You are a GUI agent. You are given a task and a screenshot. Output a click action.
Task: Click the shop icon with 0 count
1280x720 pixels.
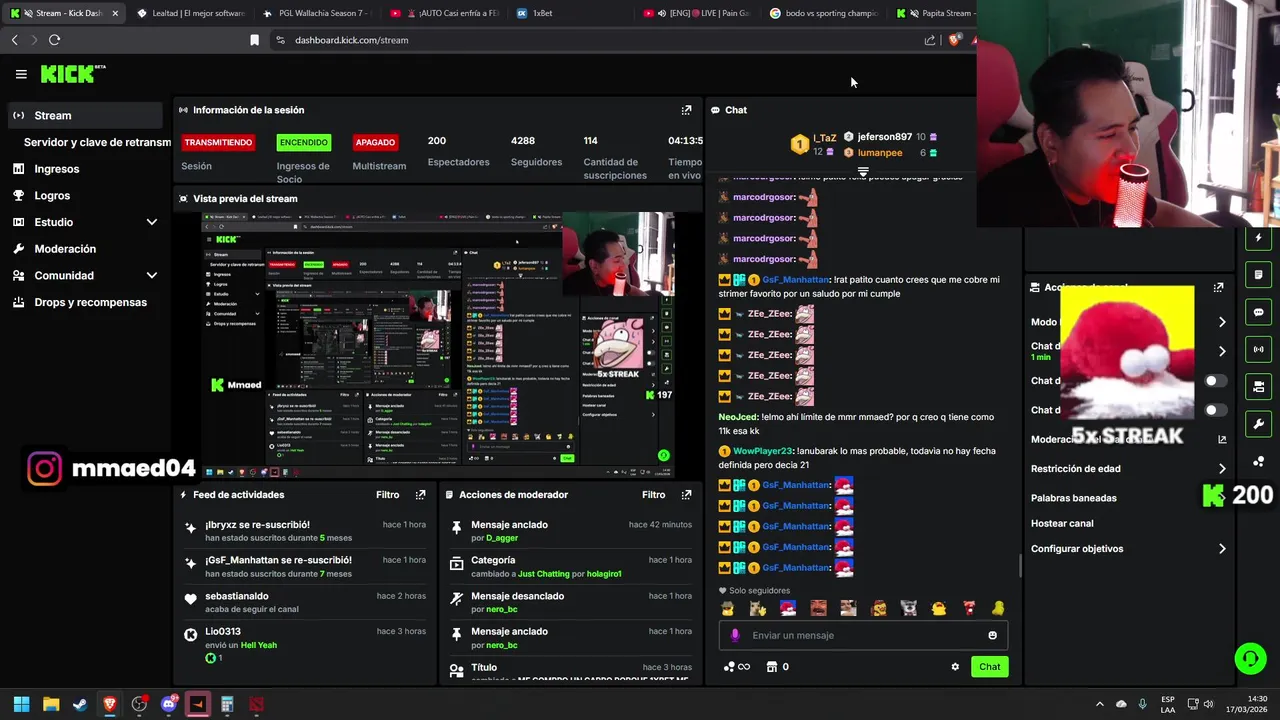777,667
